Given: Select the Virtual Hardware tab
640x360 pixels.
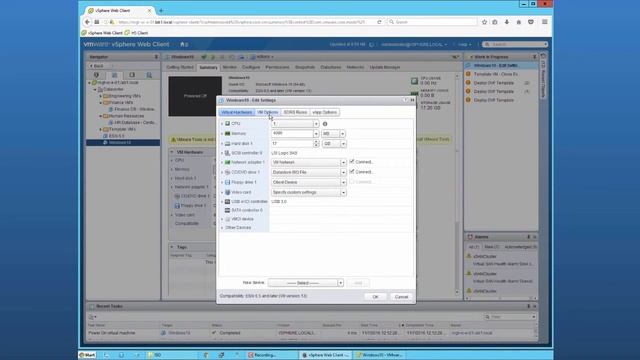Looking at the screenshot, I should click(x=237, y=112).
